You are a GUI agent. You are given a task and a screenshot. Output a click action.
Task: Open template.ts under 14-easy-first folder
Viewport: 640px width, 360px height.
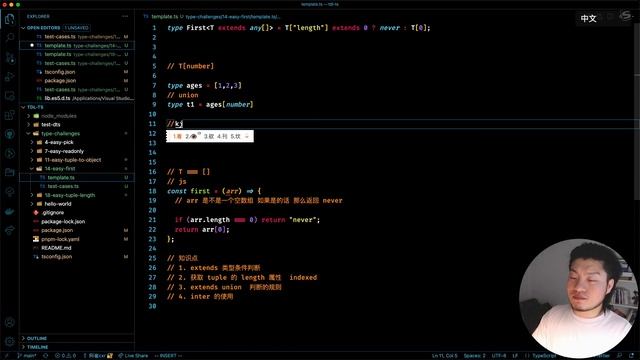click(x=77, y=178)
